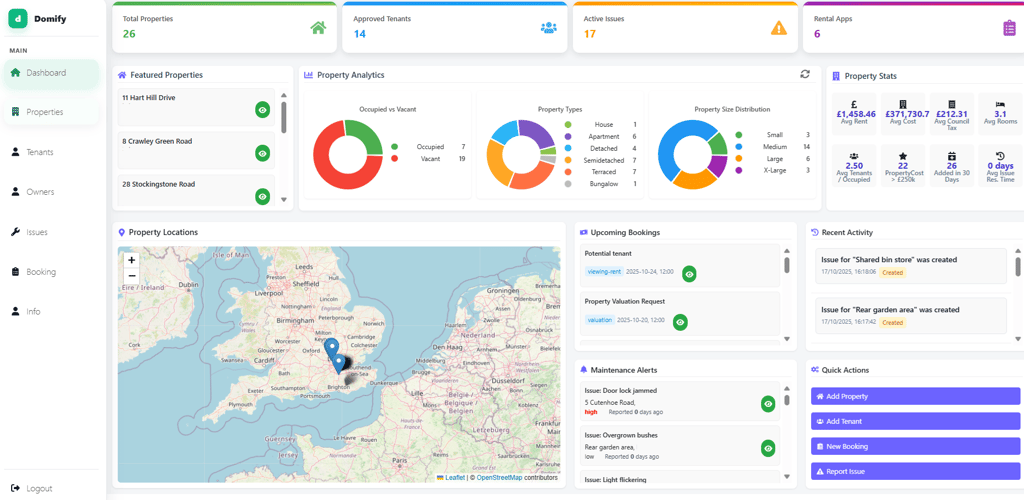This screenshot has width=1024, height=500.
Task: Click the Avg Tenants / Occupied stat tile
Action: 856,166
